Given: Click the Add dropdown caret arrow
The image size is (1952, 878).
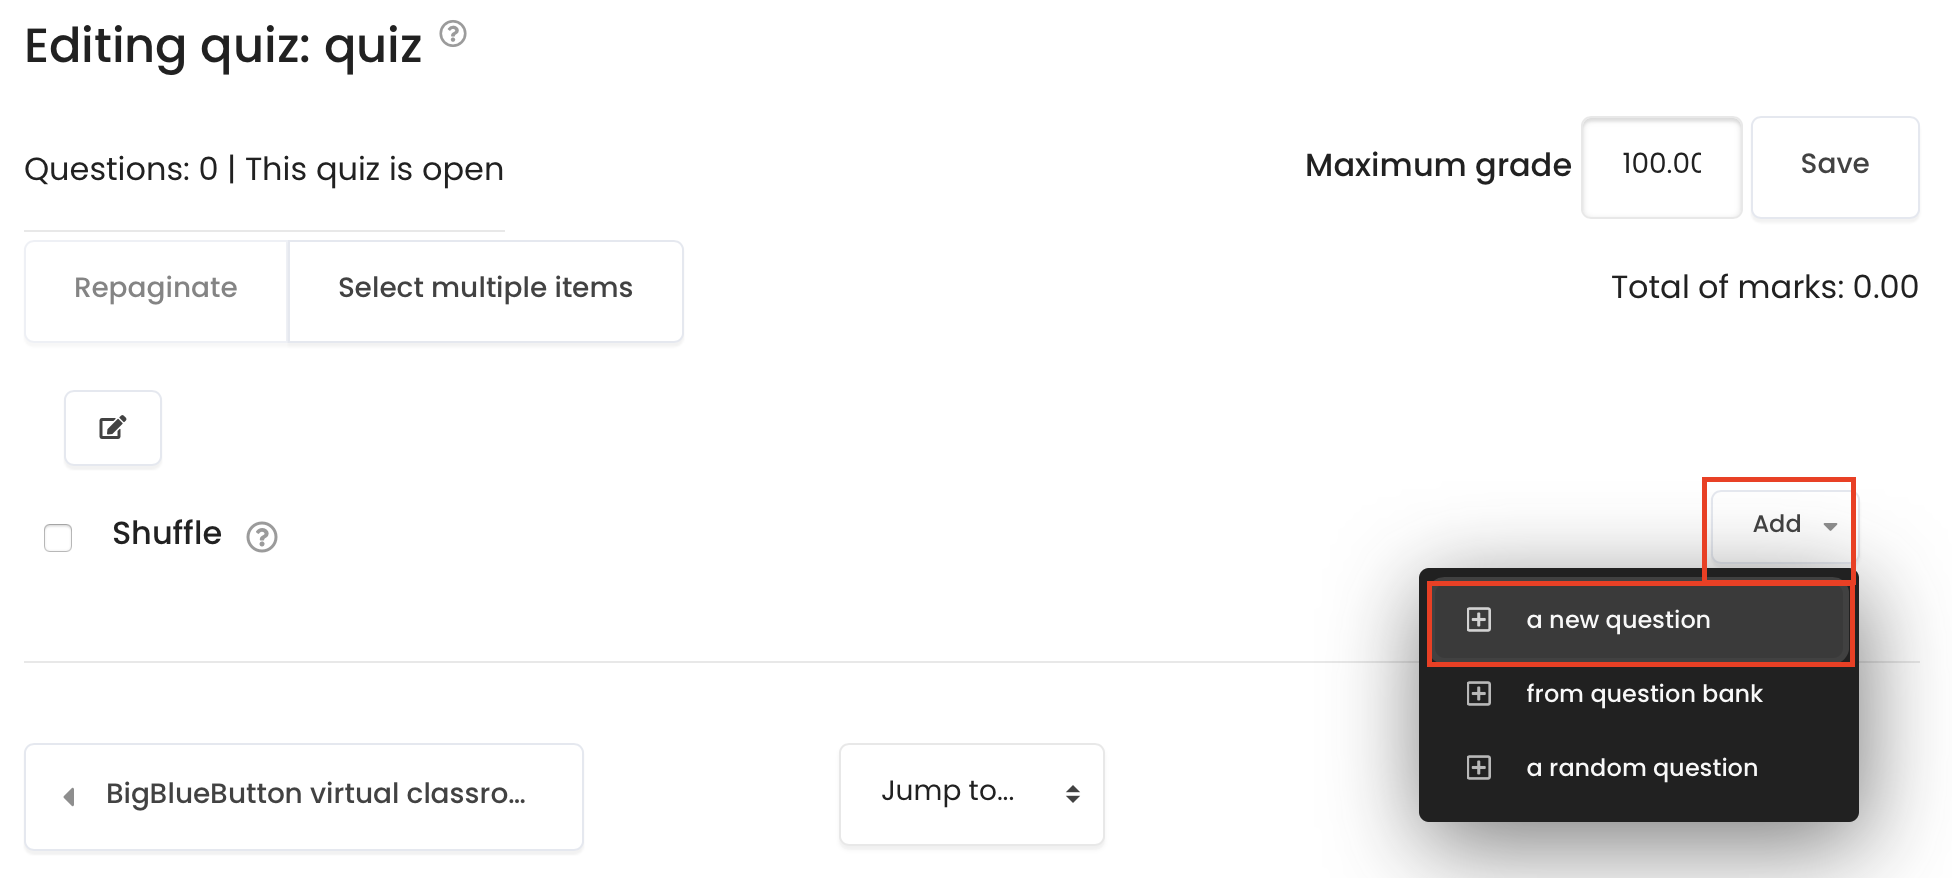Looking at the screenshot, I should coord(1830,526).
